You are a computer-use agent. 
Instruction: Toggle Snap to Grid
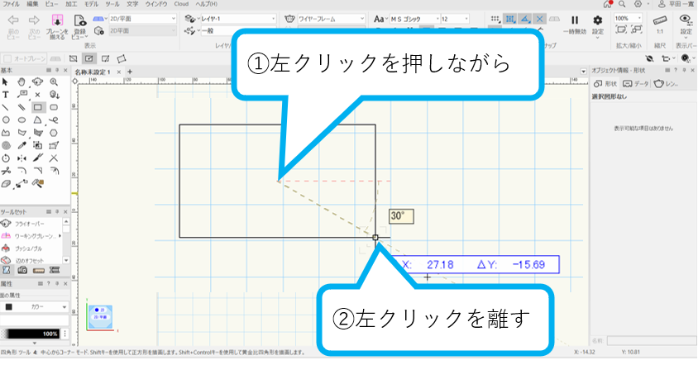[495, 19]
